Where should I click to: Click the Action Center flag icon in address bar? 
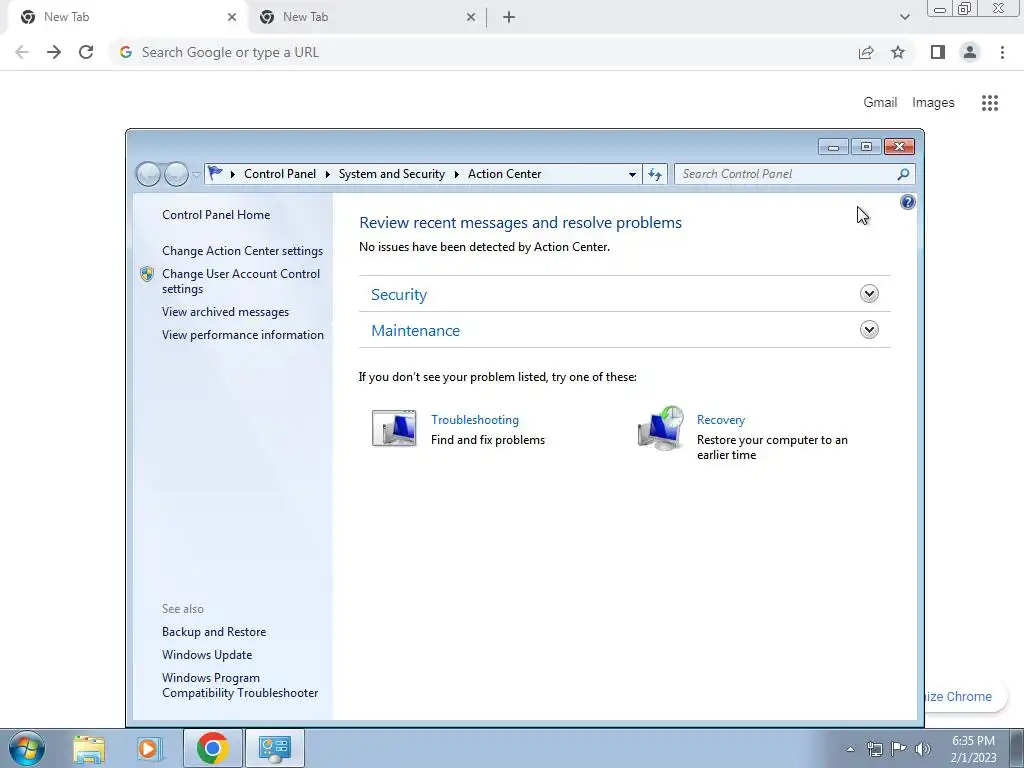coord(214,173)
